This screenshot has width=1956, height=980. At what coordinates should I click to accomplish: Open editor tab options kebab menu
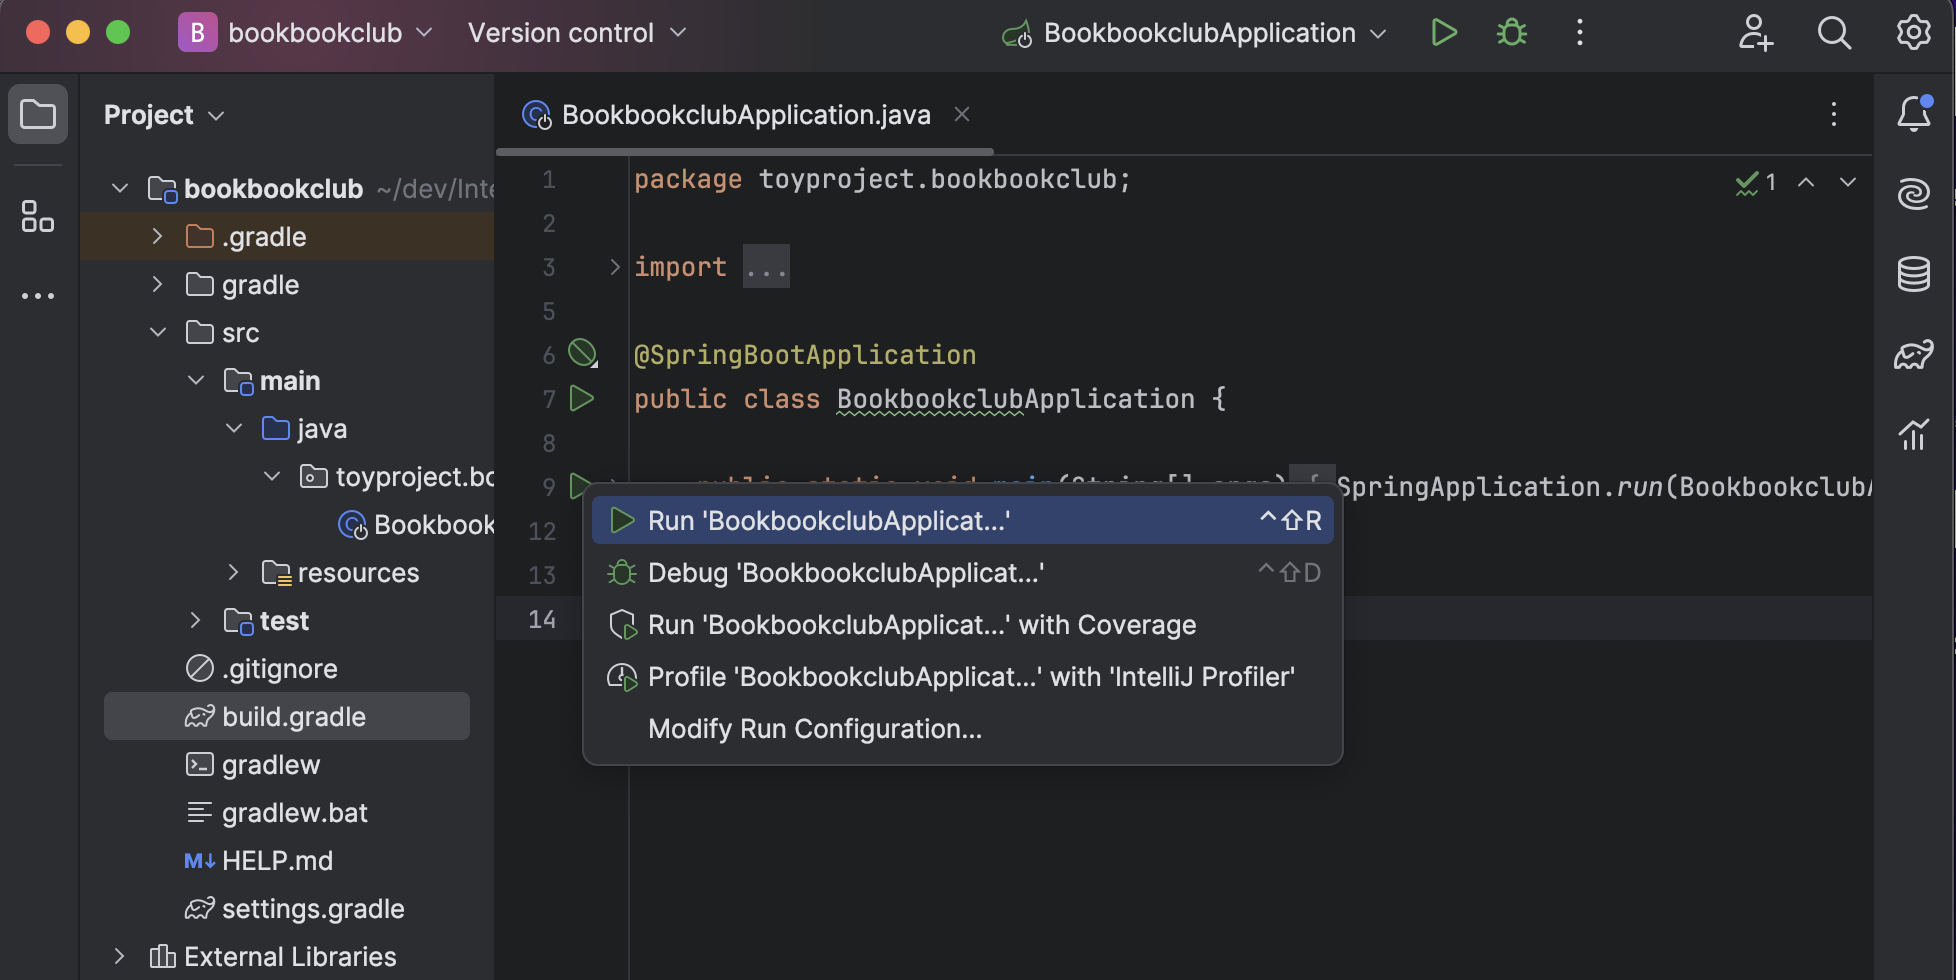tap(1834, 114)
